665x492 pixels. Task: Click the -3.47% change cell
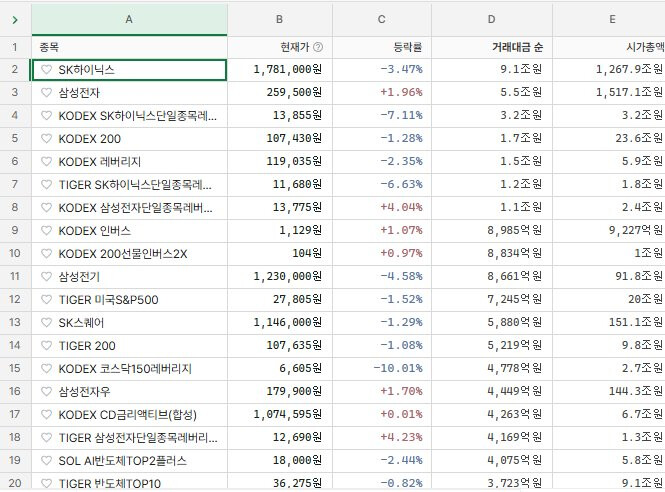tap(382, 70)
